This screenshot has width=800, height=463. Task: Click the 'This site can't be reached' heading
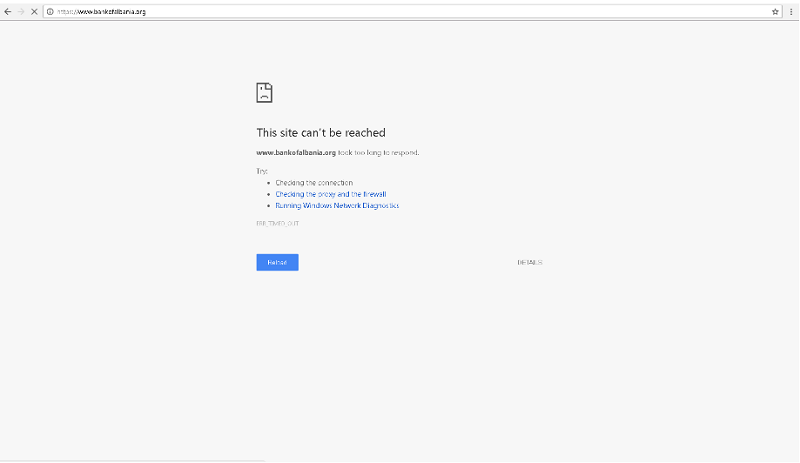click(321, 133)
